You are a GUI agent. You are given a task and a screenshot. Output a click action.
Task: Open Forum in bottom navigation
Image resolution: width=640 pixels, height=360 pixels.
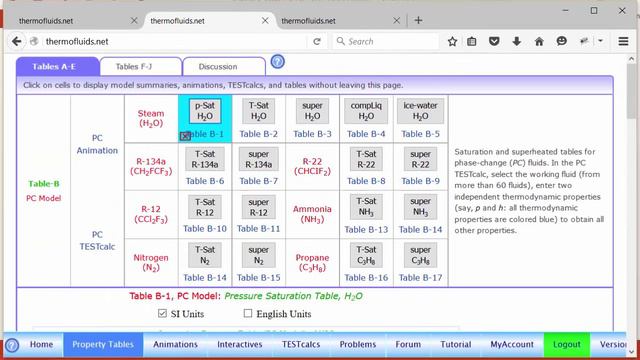point(408,344)
